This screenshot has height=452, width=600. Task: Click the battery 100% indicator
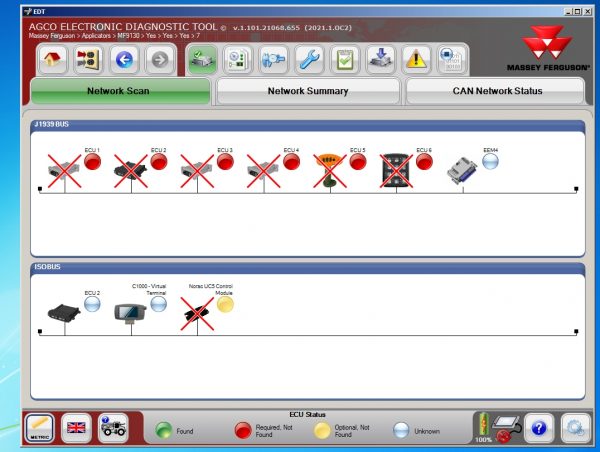click(483, 428)
